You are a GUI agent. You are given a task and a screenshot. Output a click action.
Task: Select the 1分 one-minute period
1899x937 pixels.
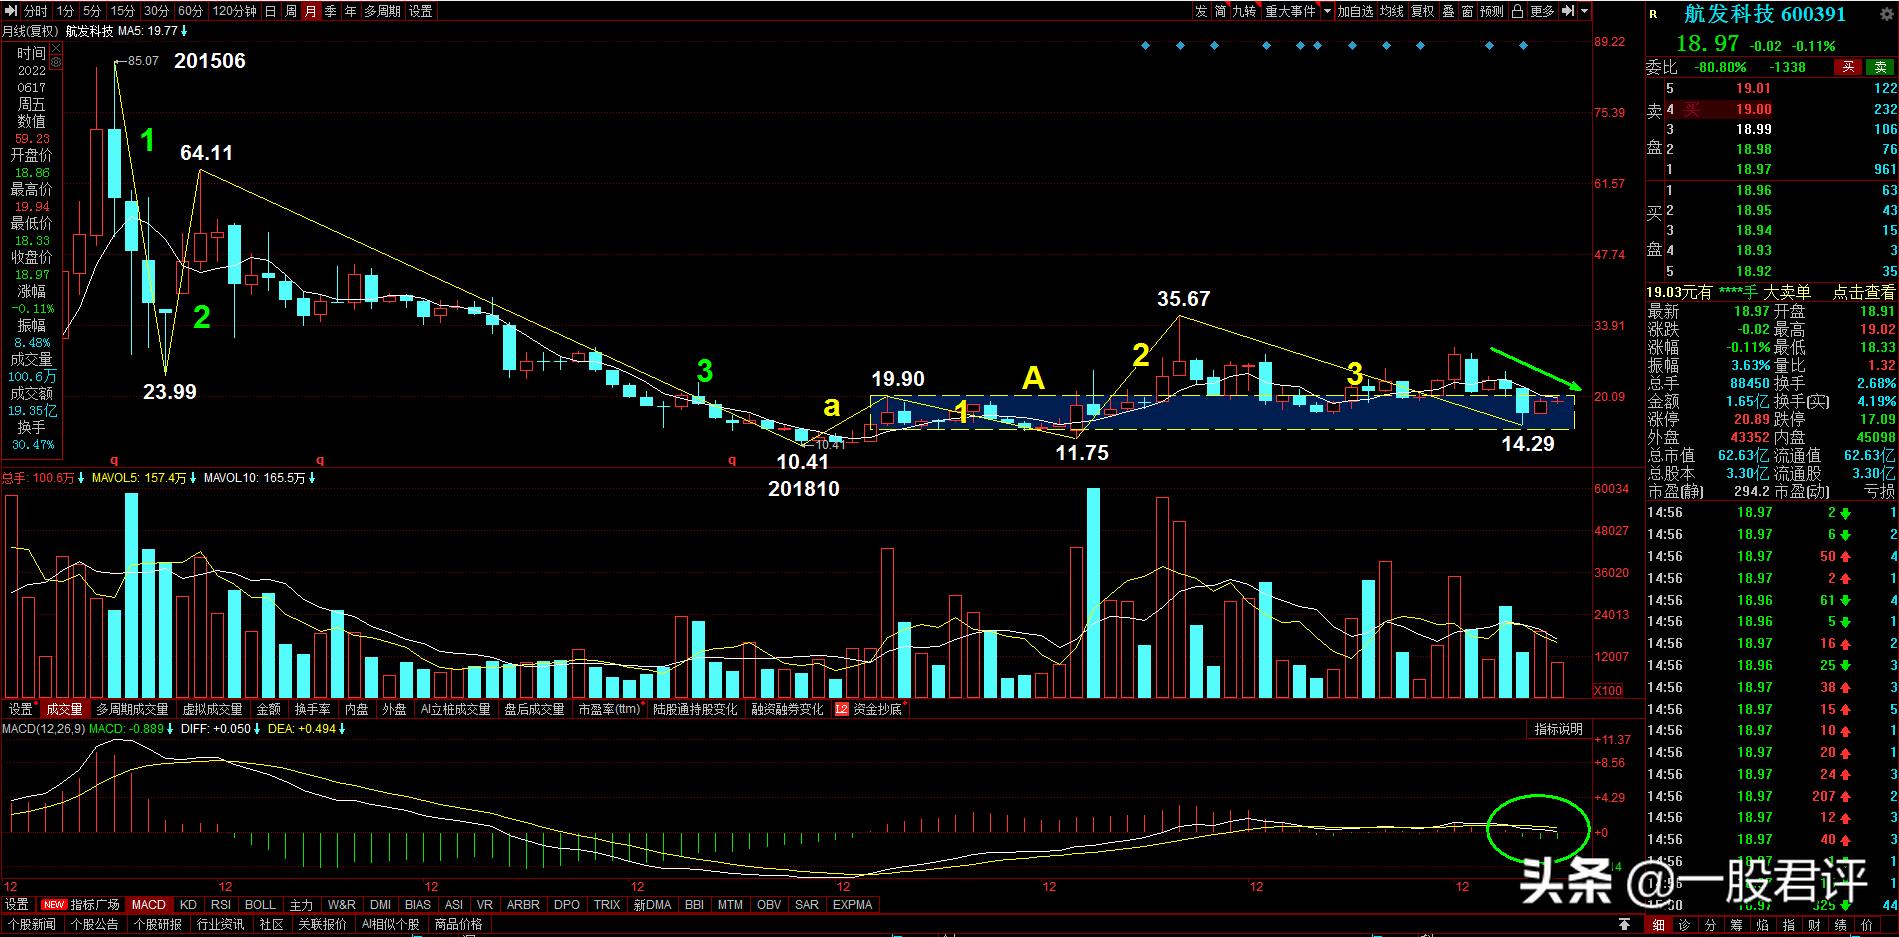click(65, 11)
